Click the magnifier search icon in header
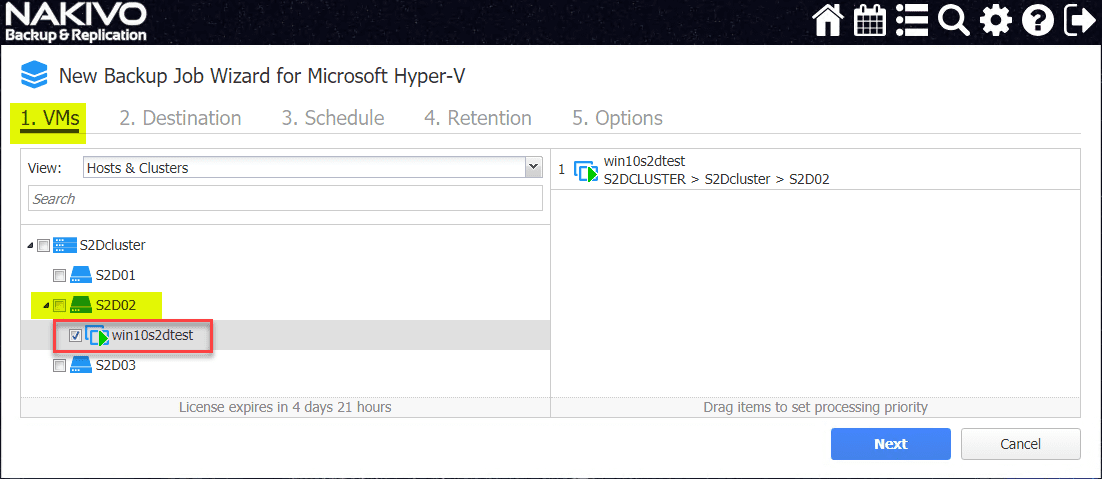 tap(954, 21)
